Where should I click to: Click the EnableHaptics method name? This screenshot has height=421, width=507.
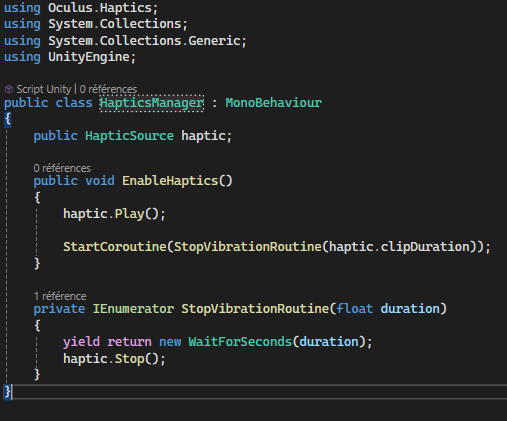[x=170, y=181]
